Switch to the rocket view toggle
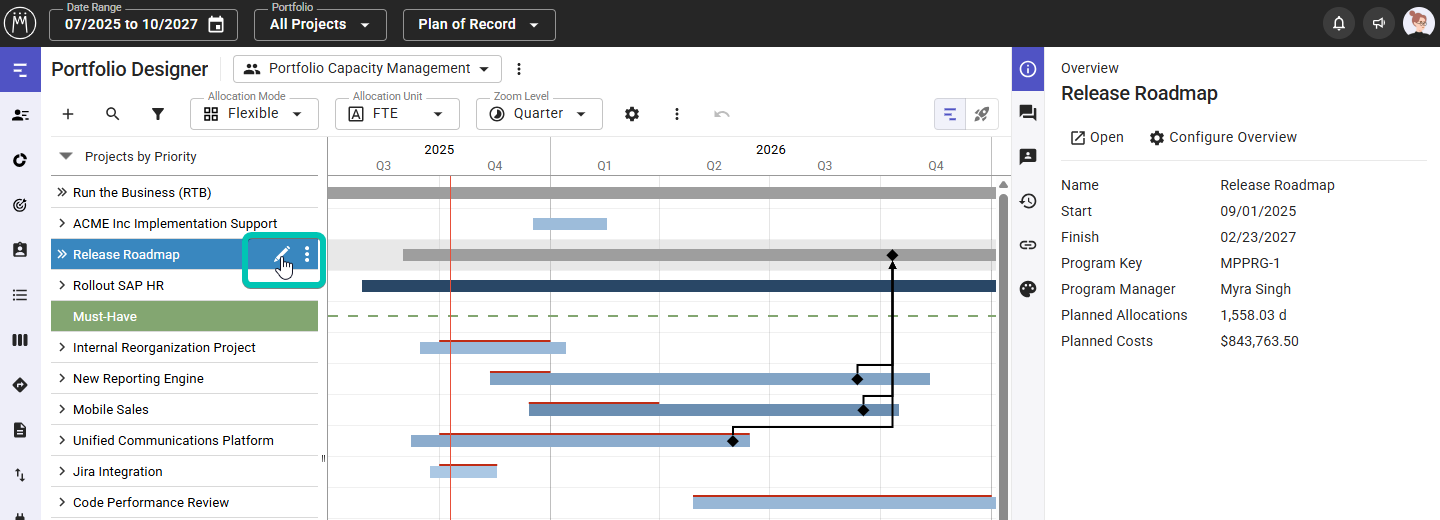The height and width of the screenshot is (520, 1440). pyautogui.click(x=982, y=114)
